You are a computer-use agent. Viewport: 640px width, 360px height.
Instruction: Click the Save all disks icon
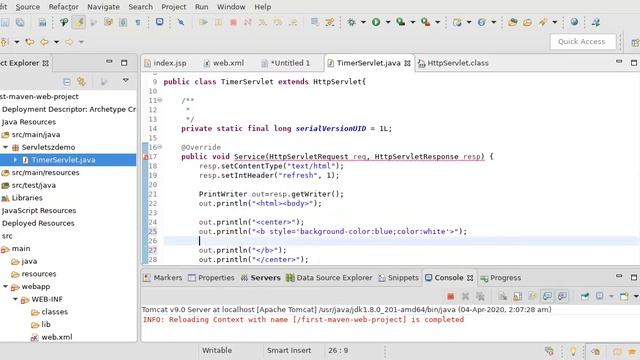coord(20,22)
